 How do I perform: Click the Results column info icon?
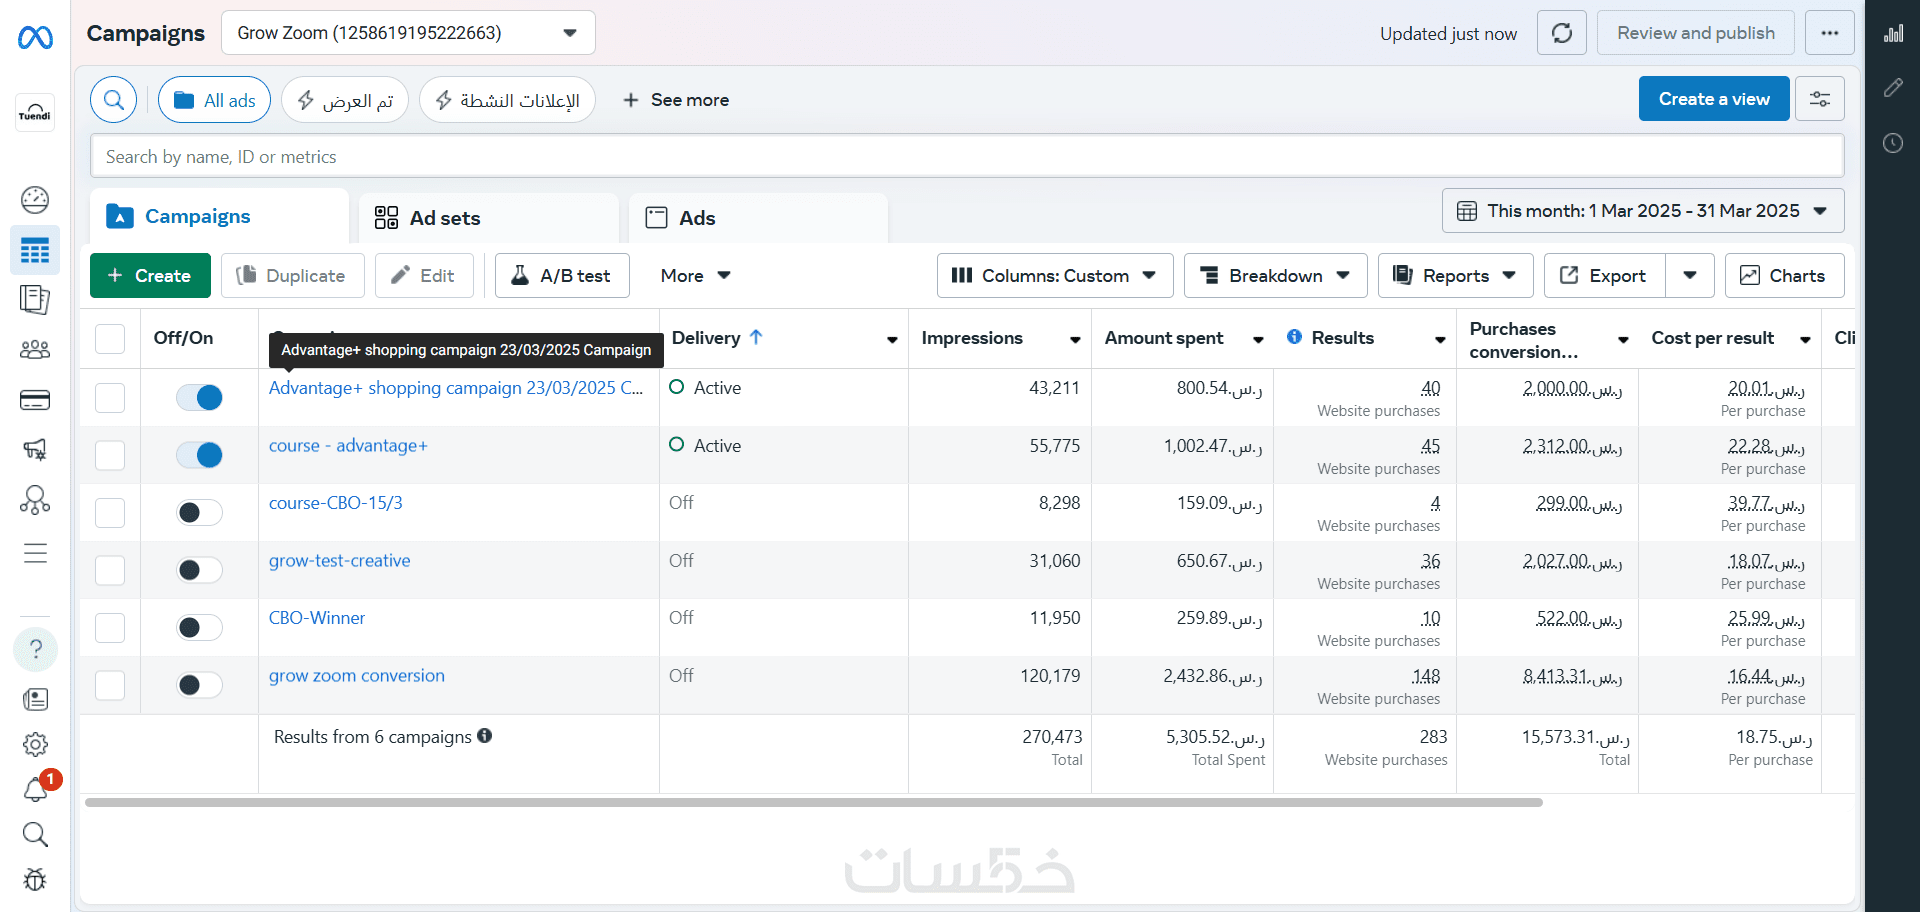pyautogui.click(x=1294, y=337)
